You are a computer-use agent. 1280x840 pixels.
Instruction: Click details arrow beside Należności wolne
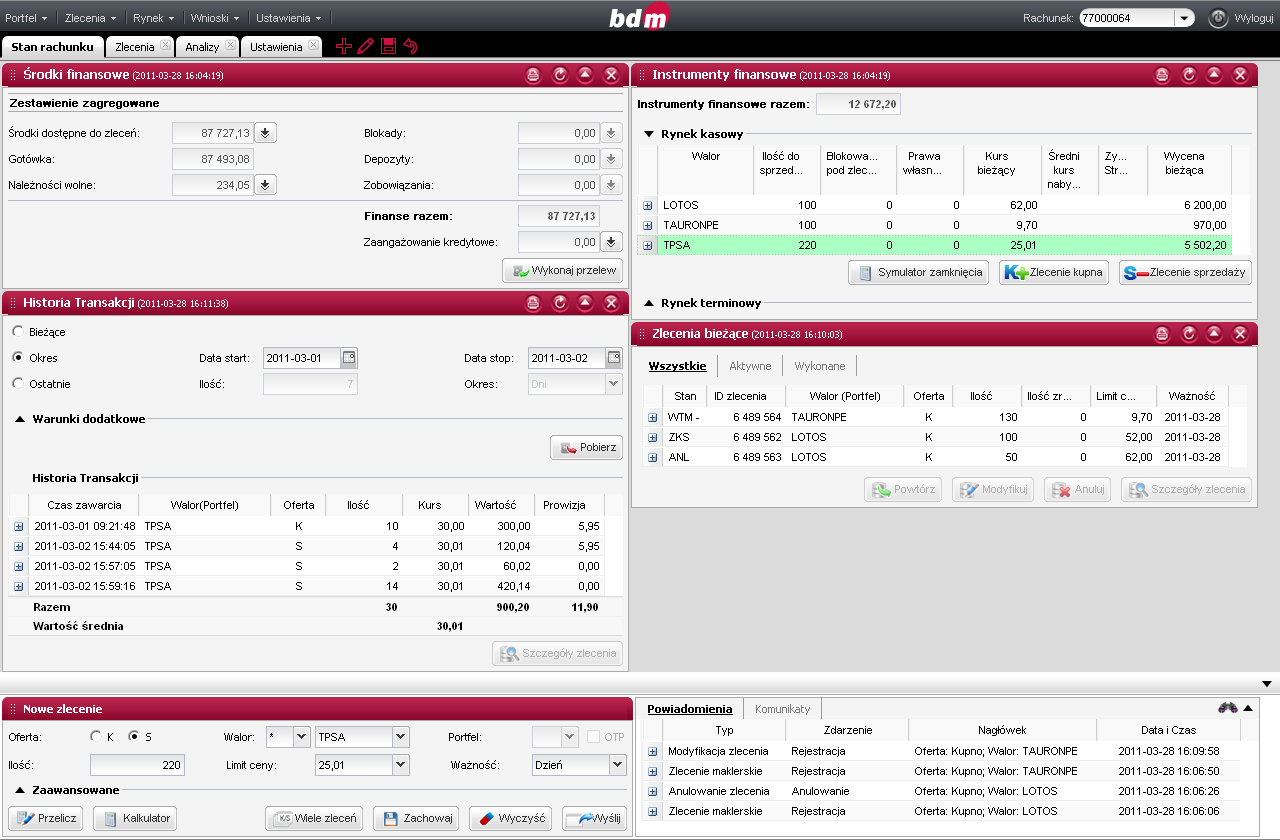click(265, 185)
